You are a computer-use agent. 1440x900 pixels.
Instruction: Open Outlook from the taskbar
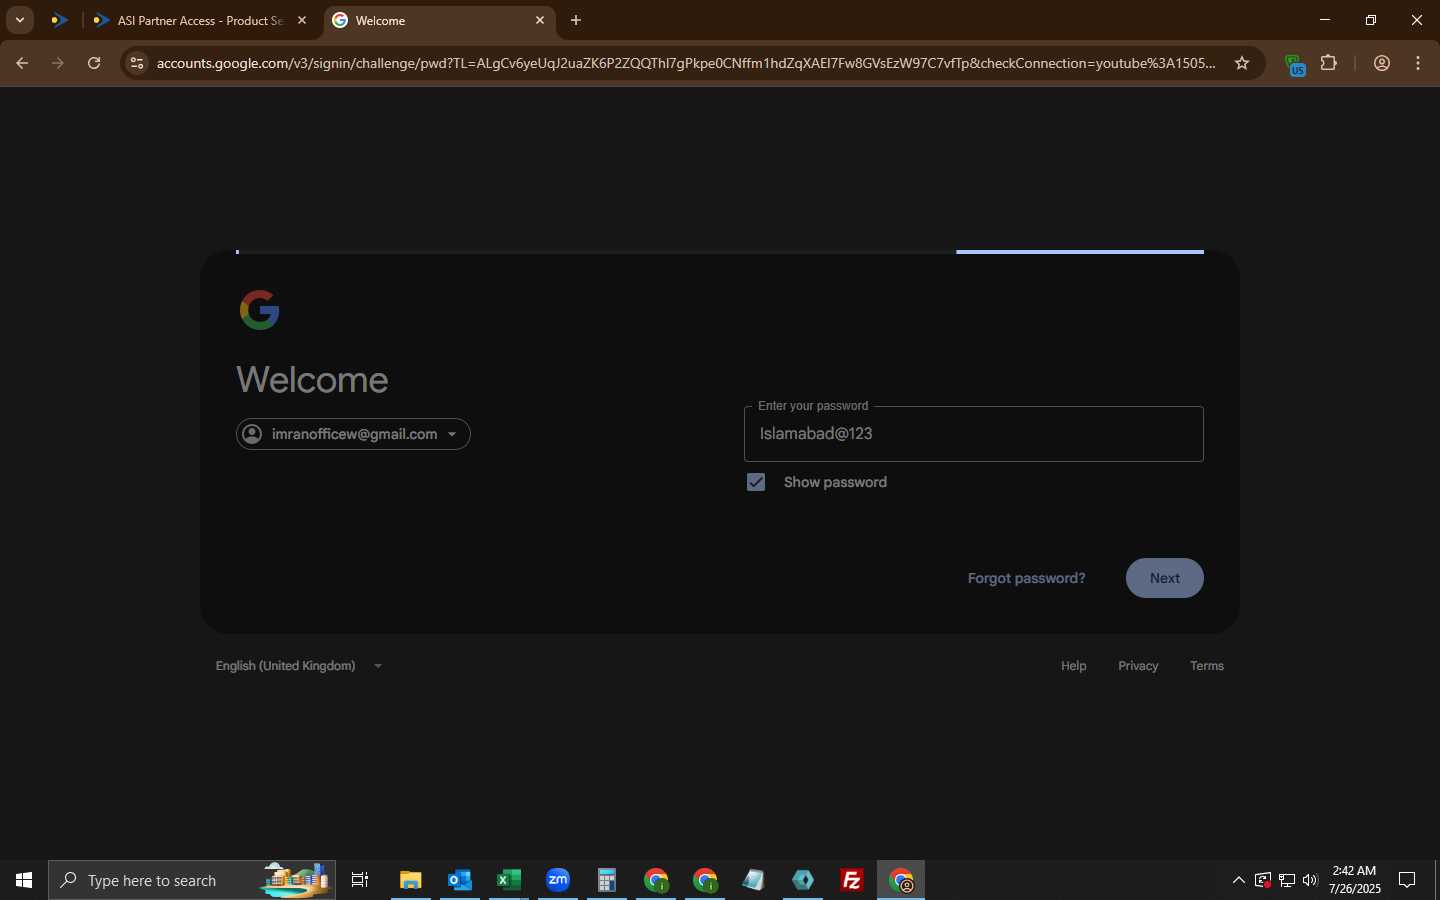point(460,880)
